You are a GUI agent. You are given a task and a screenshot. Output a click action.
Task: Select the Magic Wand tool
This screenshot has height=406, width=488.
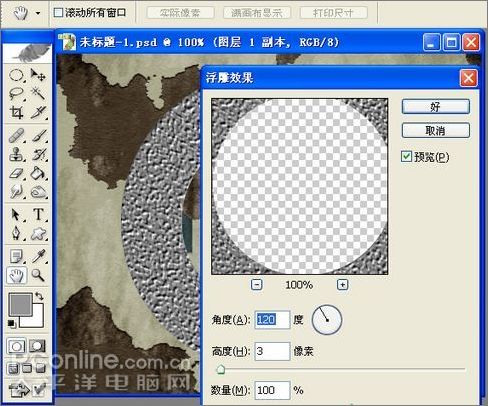(x=38, y=94)
